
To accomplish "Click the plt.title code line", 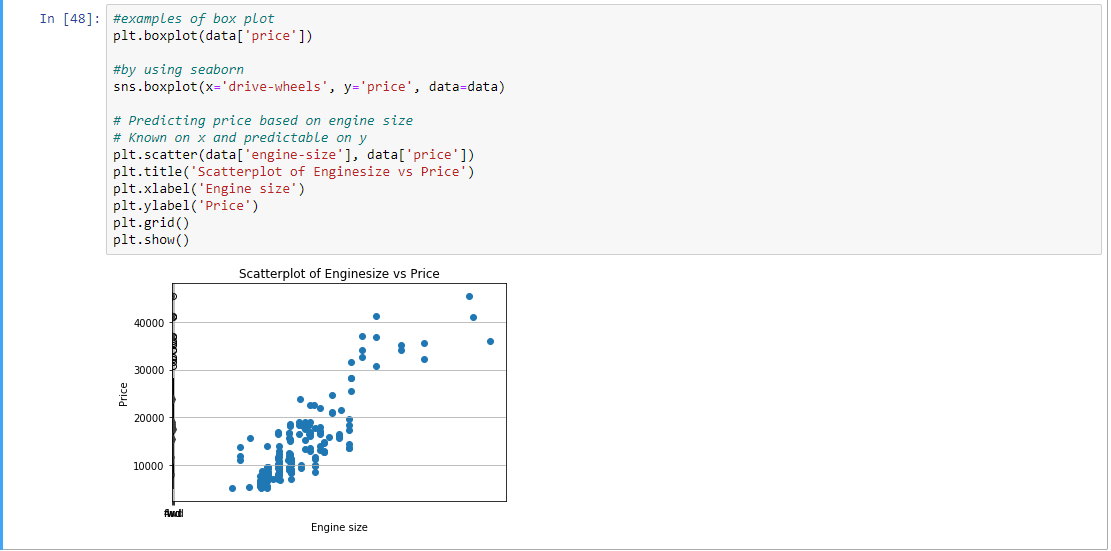I will click(x=294, y=171).
